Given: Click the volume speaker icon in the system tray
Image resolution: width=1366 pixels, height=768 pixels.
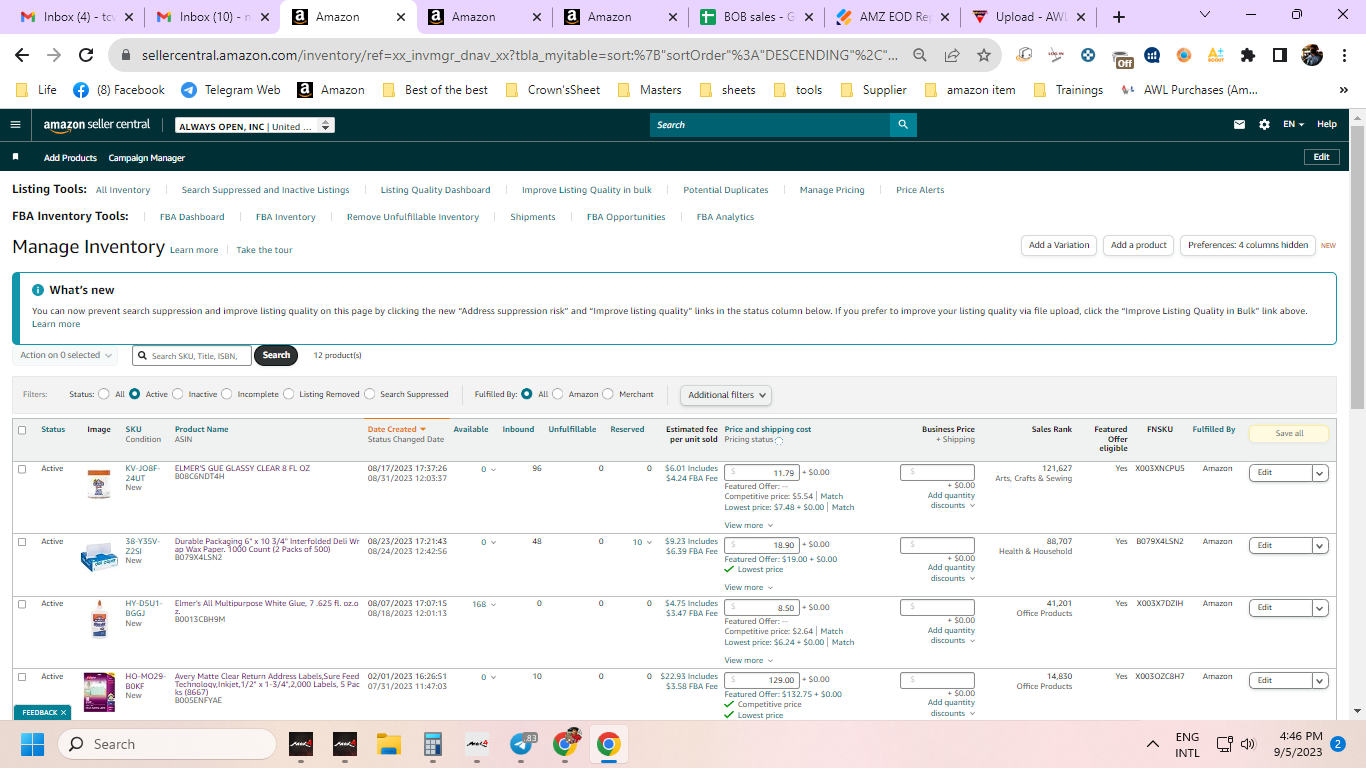Looking at the screenshot, I should click(x=1247, y=744).
